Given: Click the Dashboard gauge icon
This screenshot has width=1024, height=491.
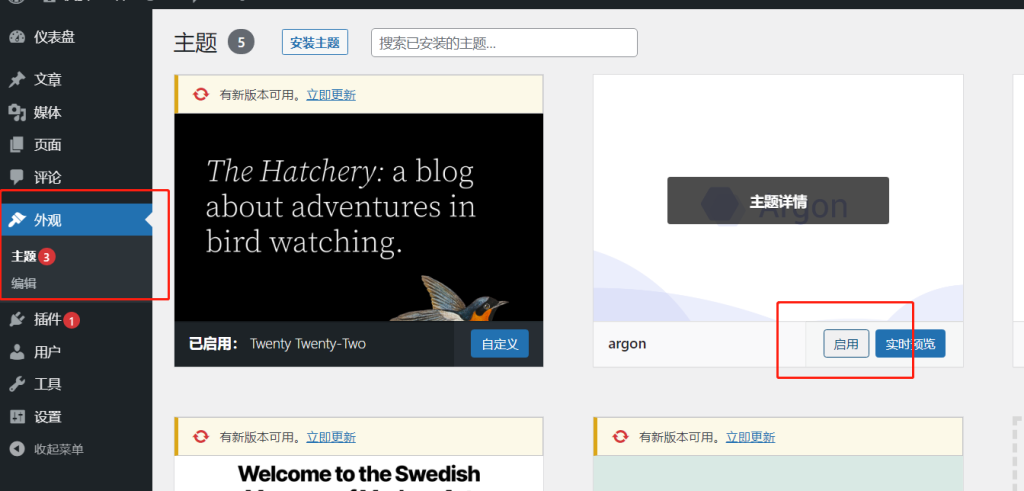Looking at the screenshot, I should [17, 37].
